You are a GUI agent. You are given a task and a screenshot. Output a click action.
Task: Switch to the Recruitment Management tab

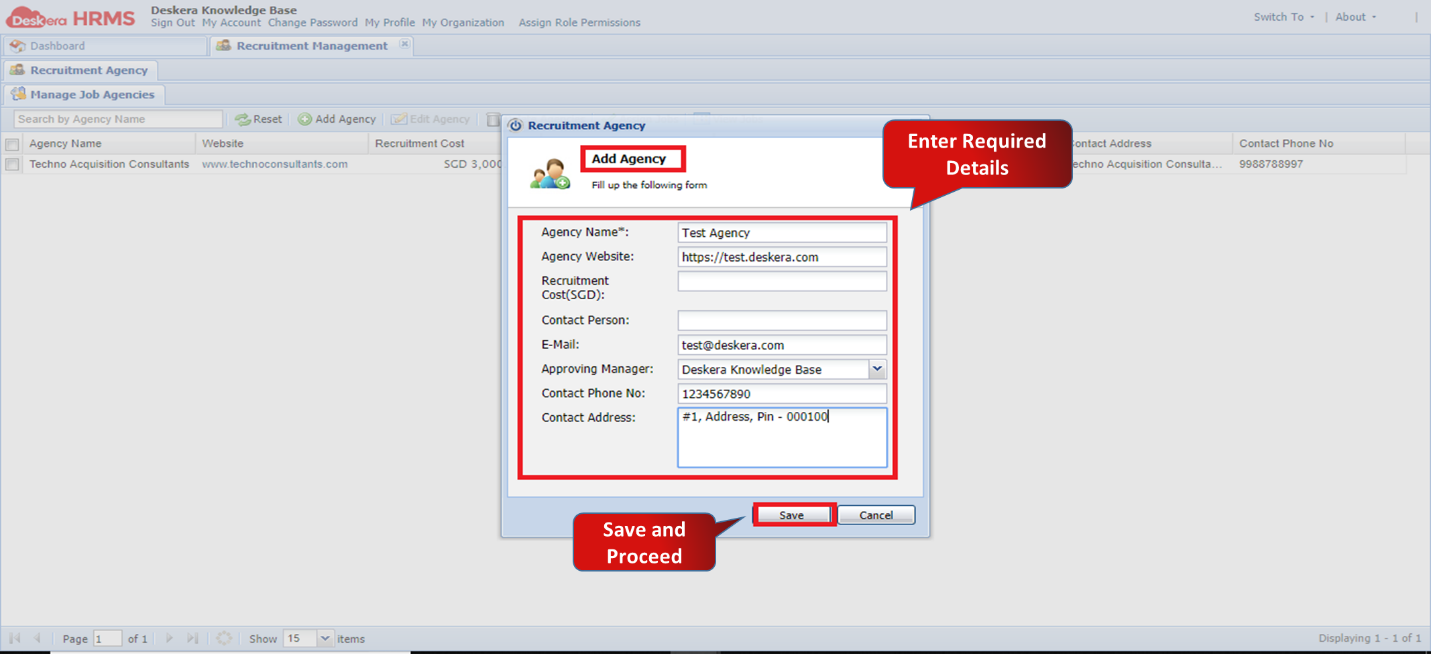(312, 46)
